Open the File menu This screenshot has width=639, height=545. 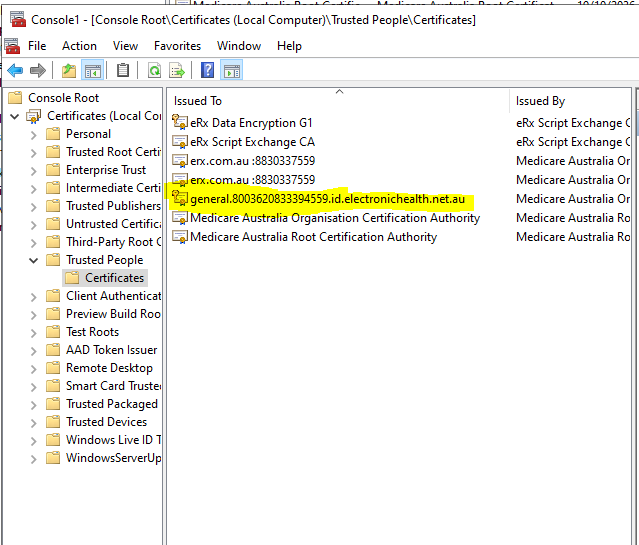click(x=37, y=46)
